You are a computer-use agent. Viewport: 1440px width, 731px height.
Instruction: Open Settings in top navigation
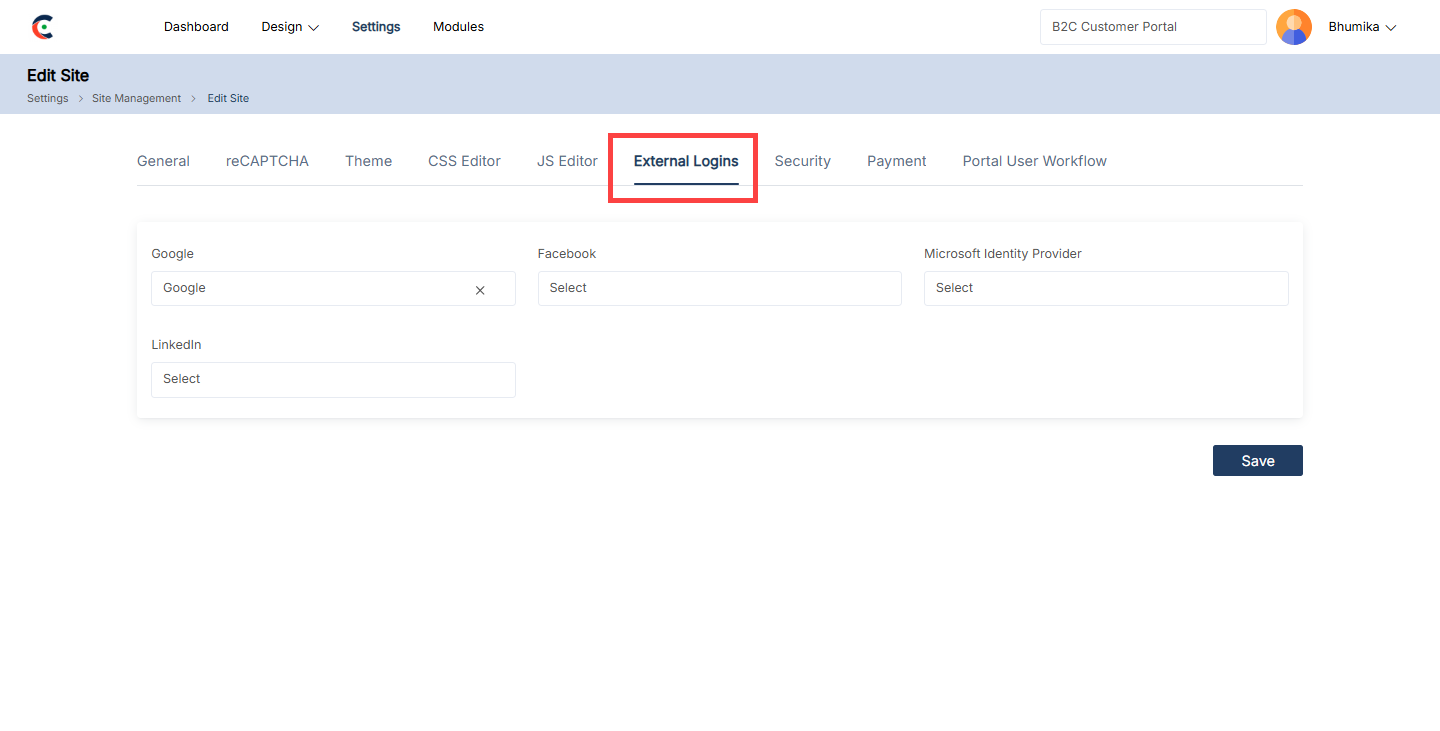(x=376, y=27)
